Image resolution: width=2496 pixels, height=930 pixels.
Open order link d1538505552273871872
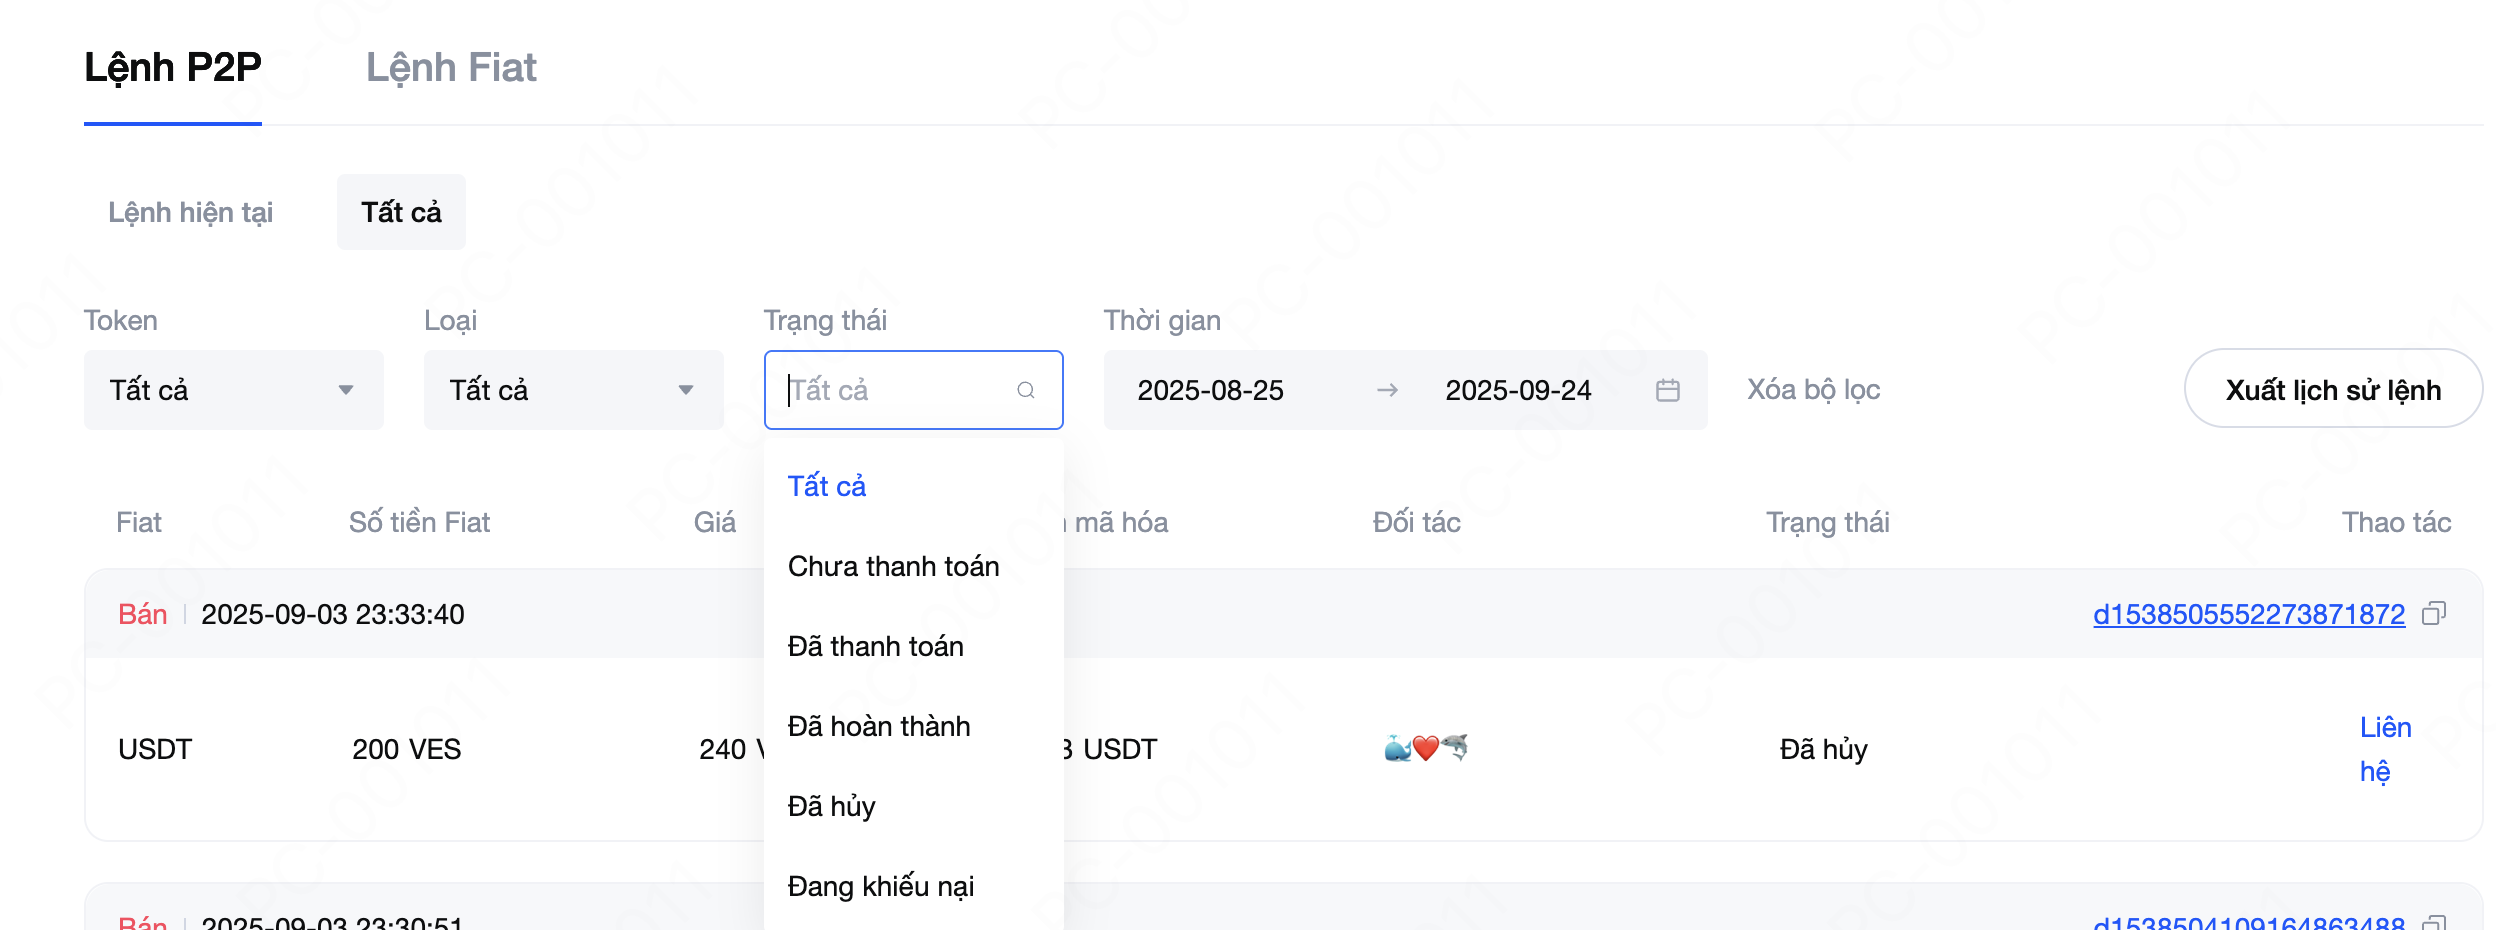coord(2248,614)
